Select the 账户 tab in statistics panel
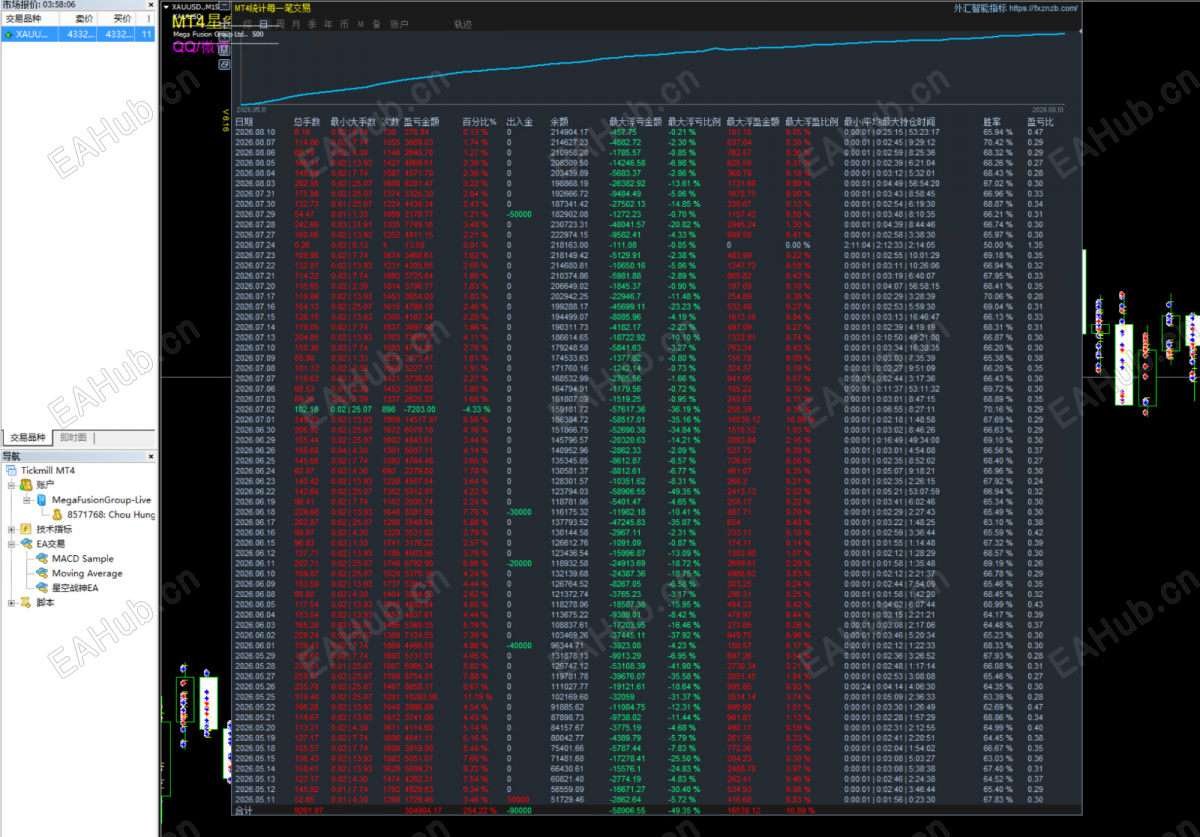Screen dimensions: 1200x837 click(x=398, y=23)
